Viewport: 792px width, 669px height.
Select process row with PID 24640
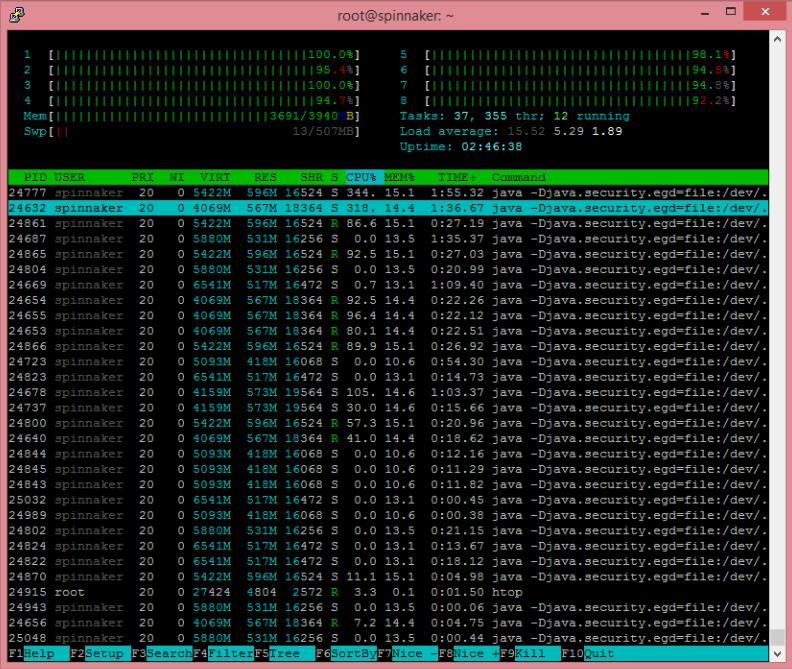pos(388,439)
